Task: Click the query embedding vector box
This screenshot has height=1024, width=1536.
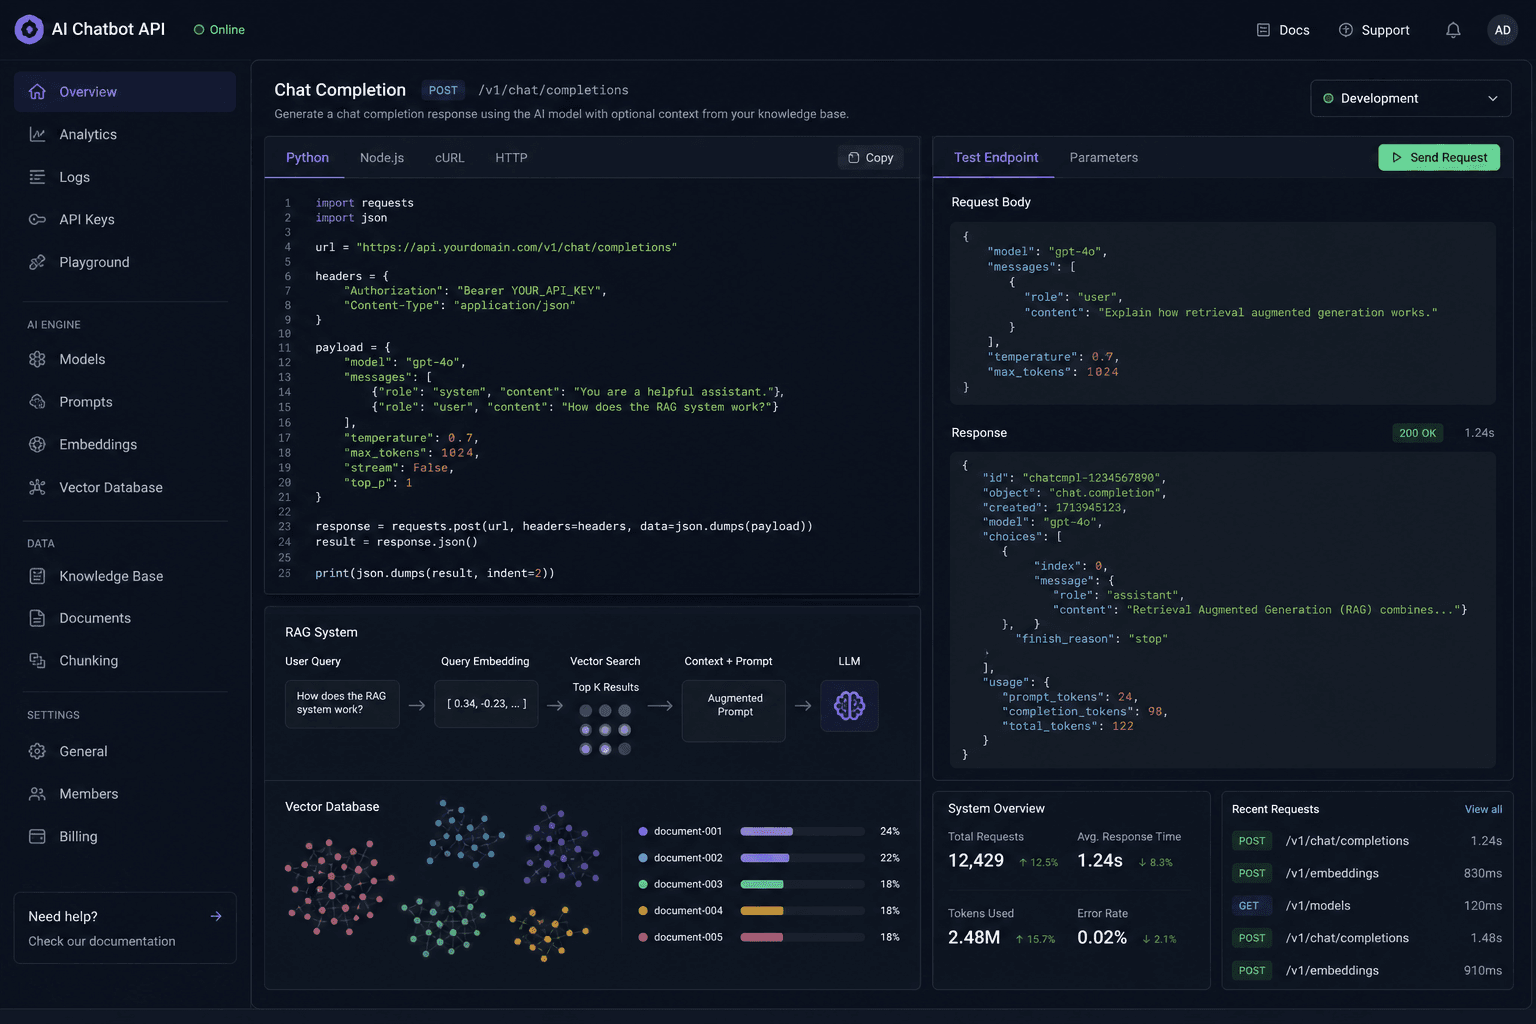Action: pos(486,704)
